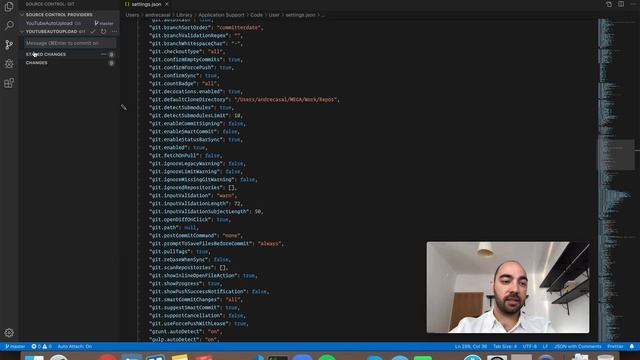
Task: Open the Manage gear menu
Action: [x=9, y=333]
